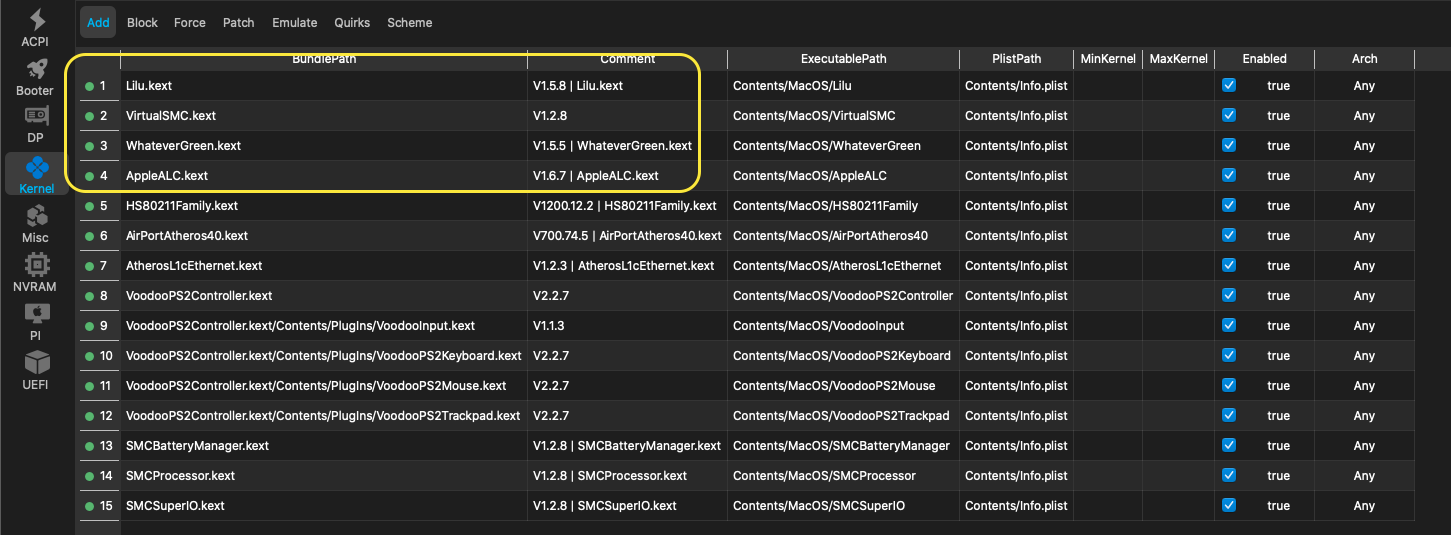This screenshot has height=535, width=1451.
Task: Switch to the Force tab
Action: 190,22
